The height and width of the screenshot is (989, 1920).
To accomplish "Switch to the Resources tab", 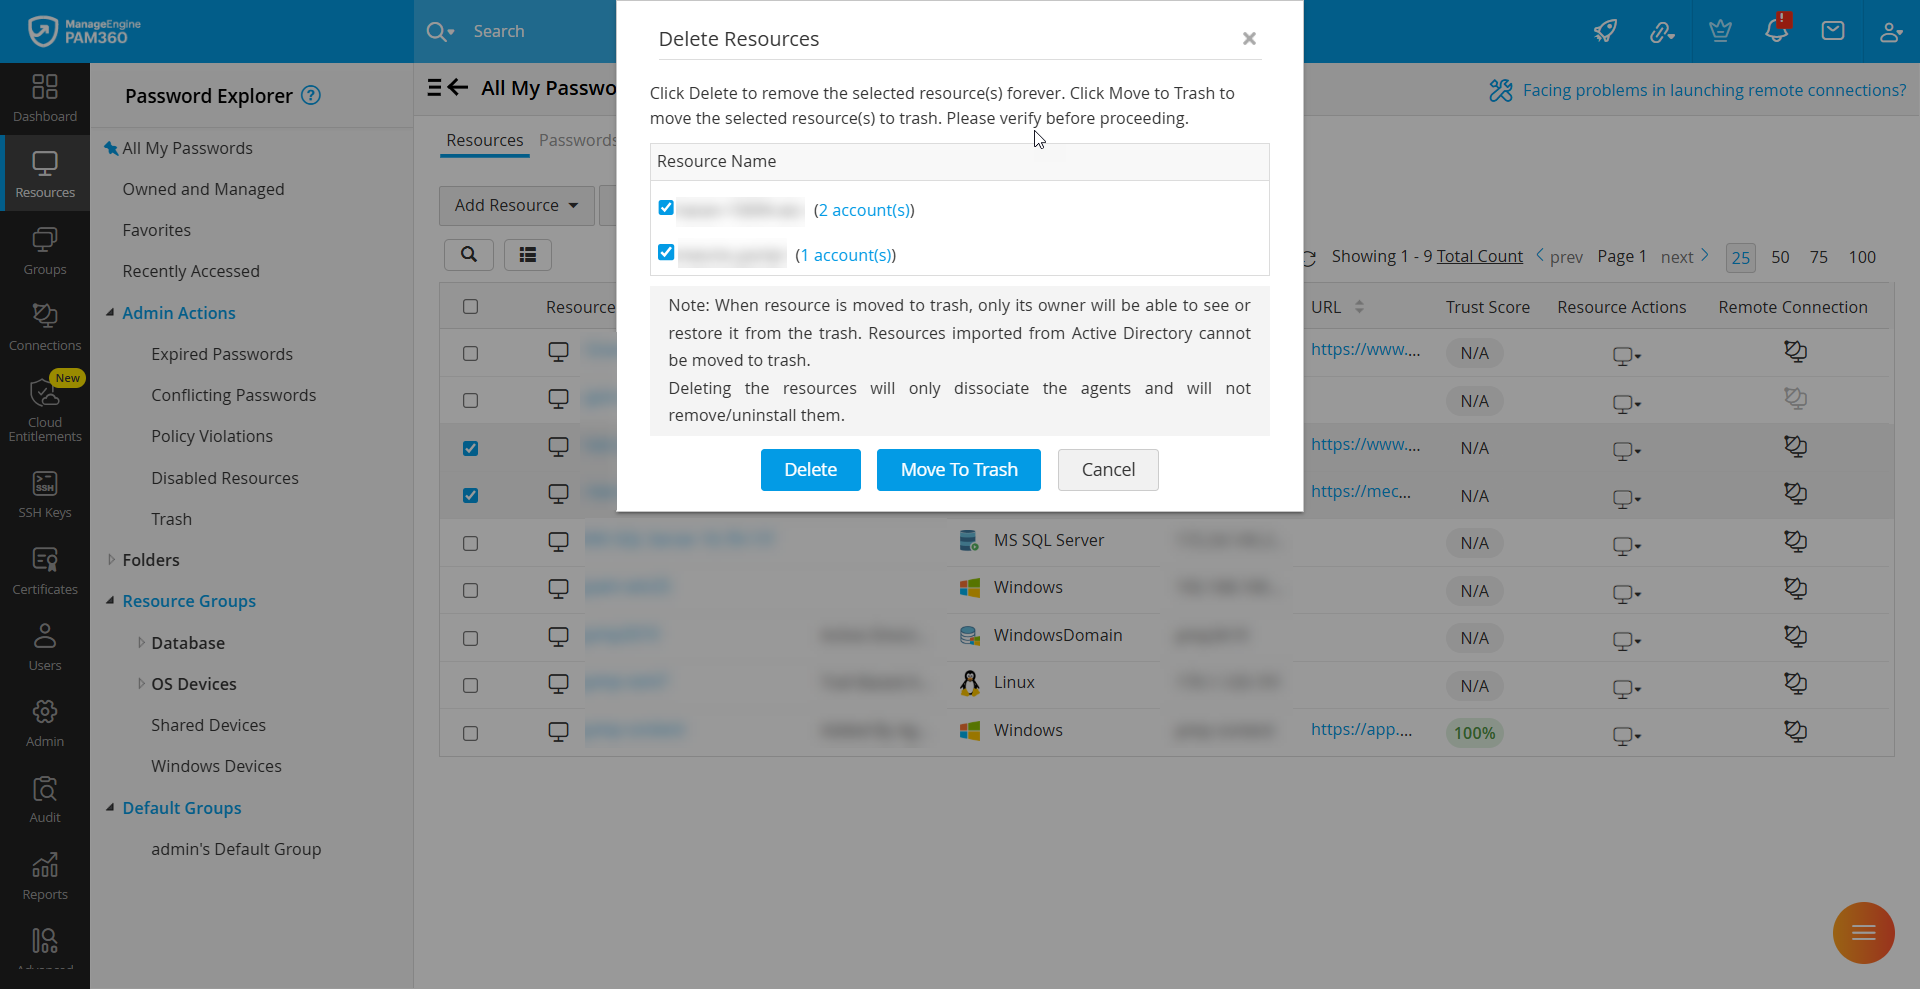I will [x=485, y=141].
